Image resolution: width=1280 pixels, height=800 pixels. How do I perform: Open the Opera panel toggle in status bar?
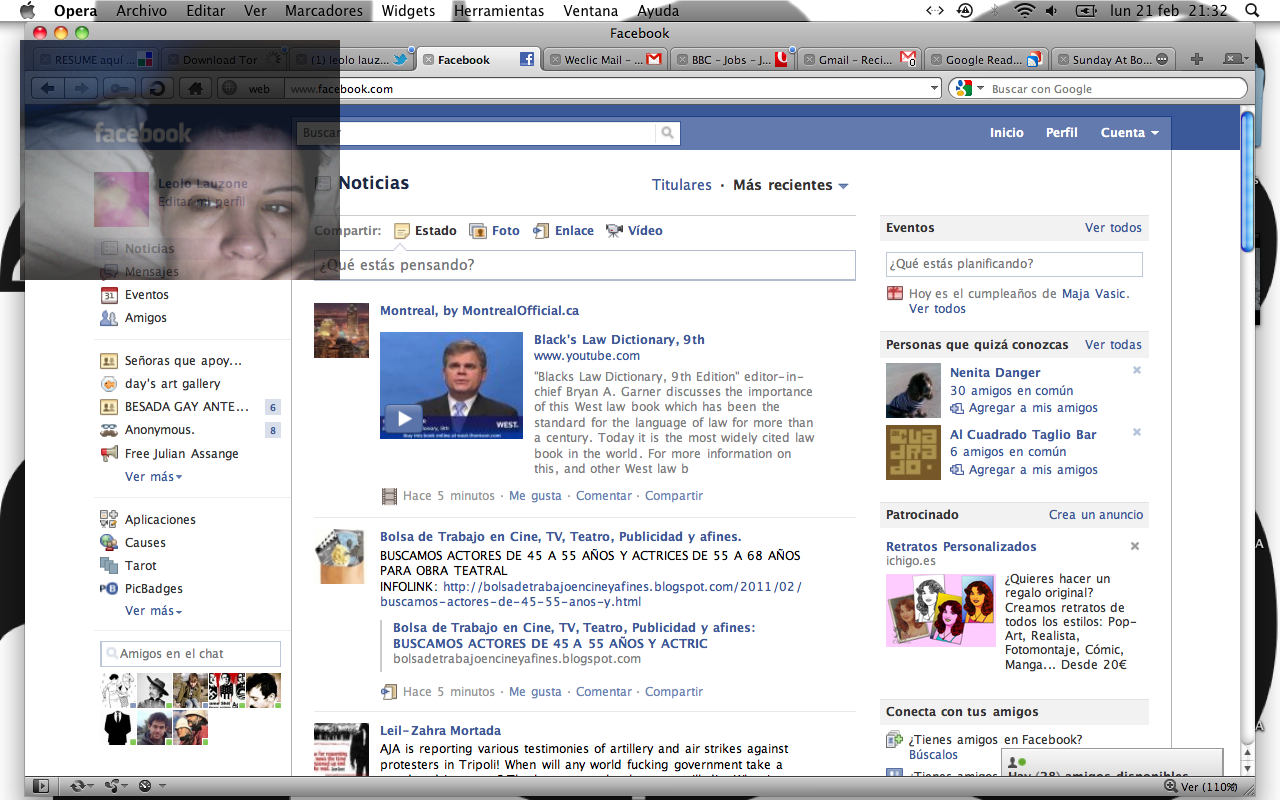coord(41,786)
